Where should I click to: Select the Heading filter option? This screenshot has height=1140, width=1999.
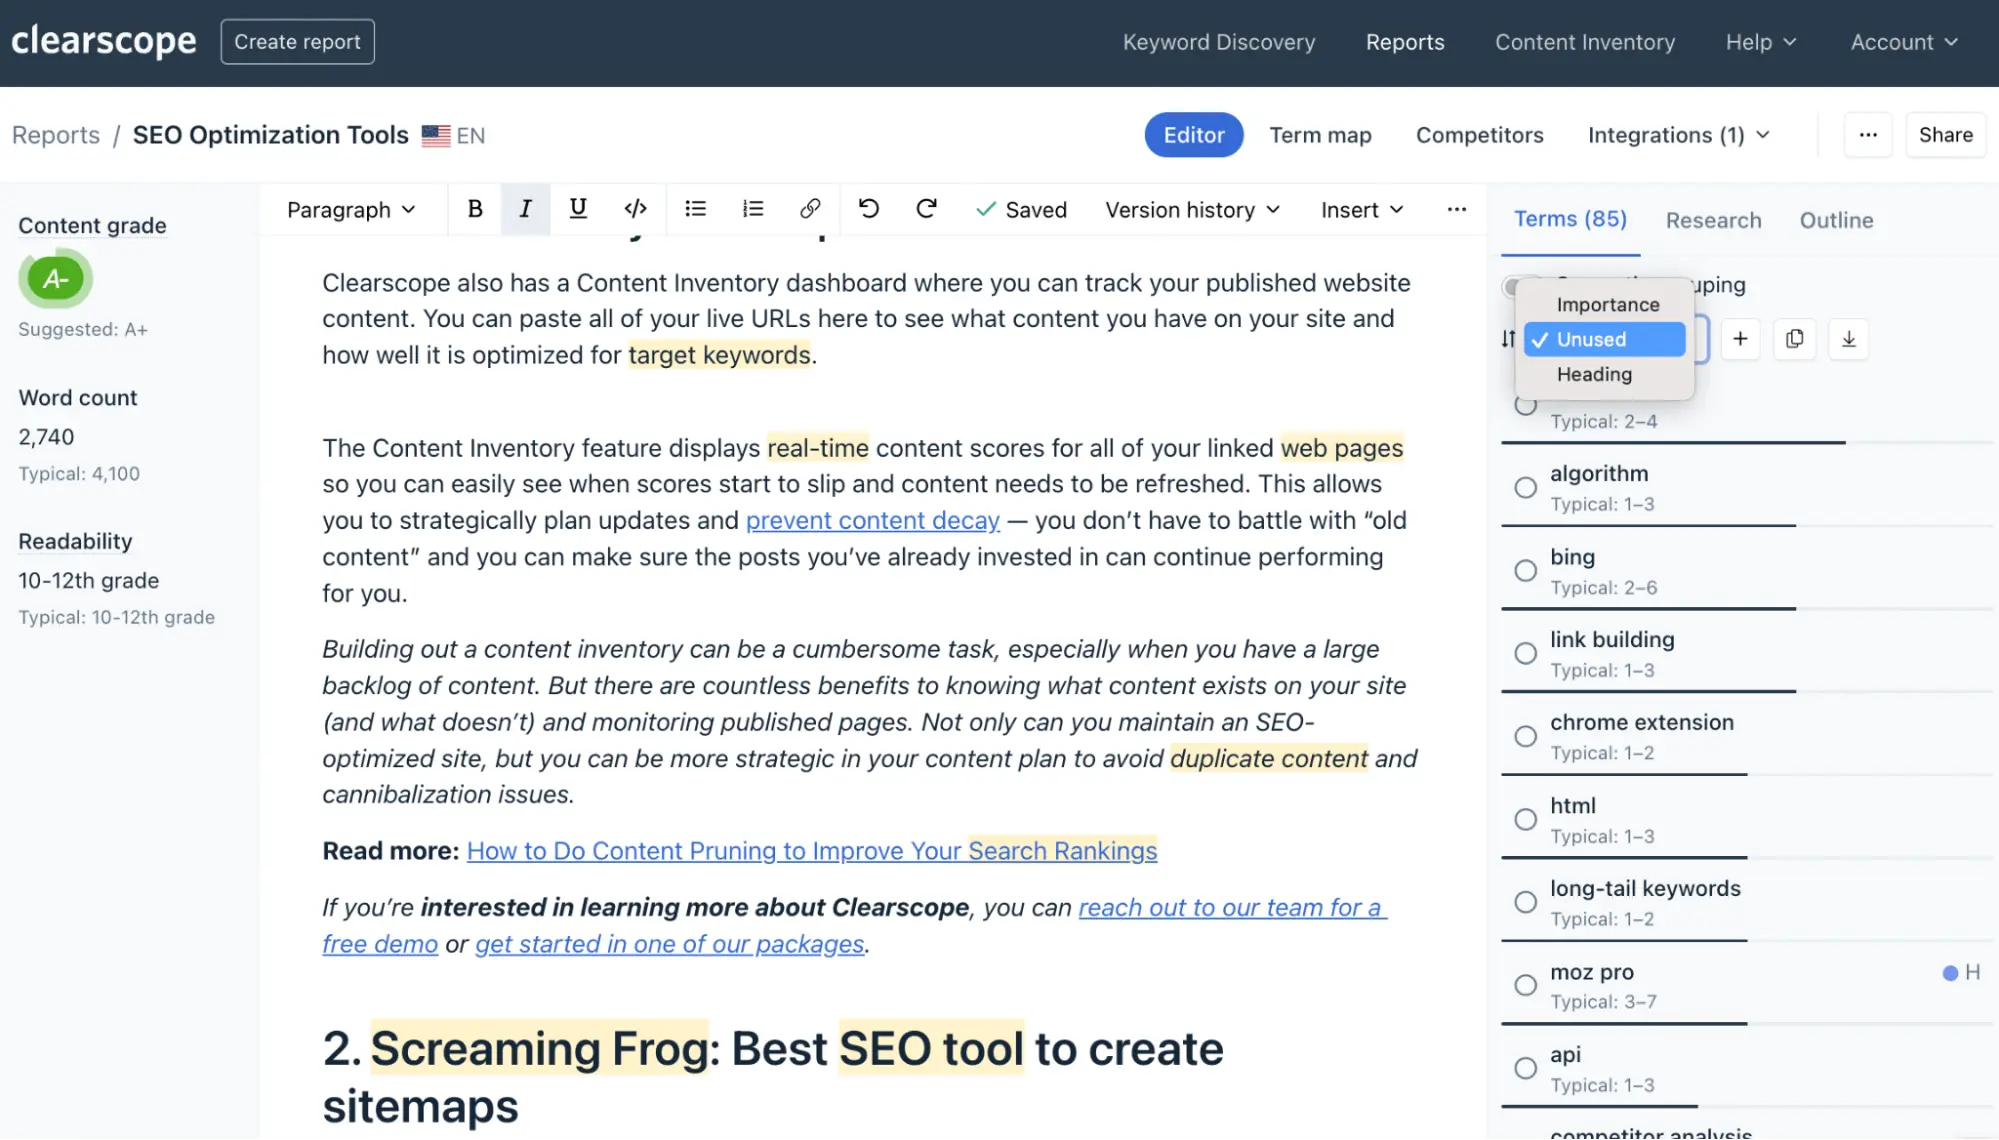1594,374
